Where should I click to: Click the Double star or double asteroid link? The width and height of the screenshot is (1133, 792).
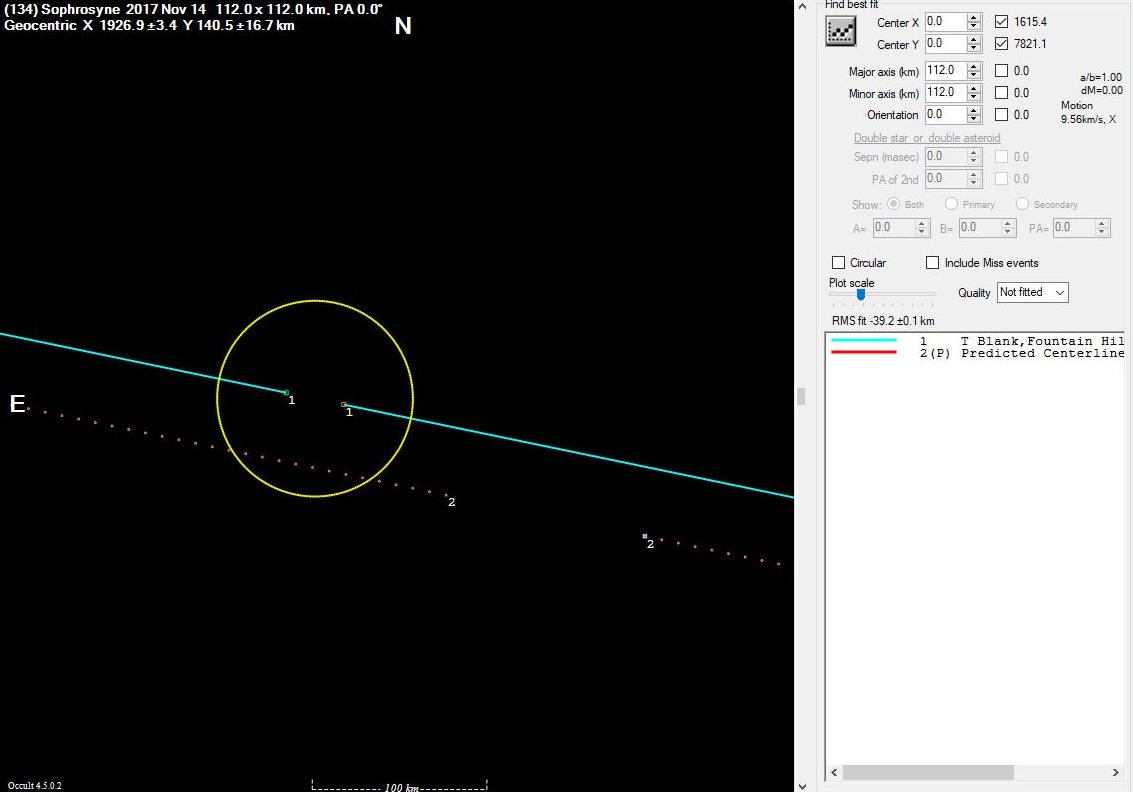point(927,138)
